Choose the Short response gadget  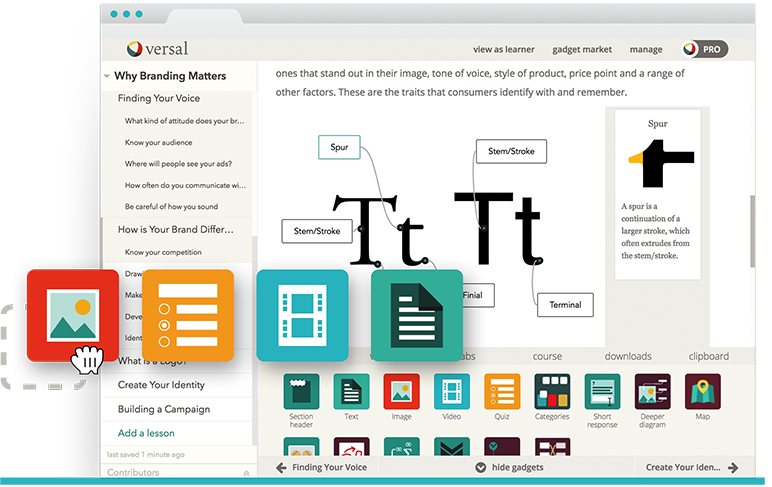coord(602,391)
